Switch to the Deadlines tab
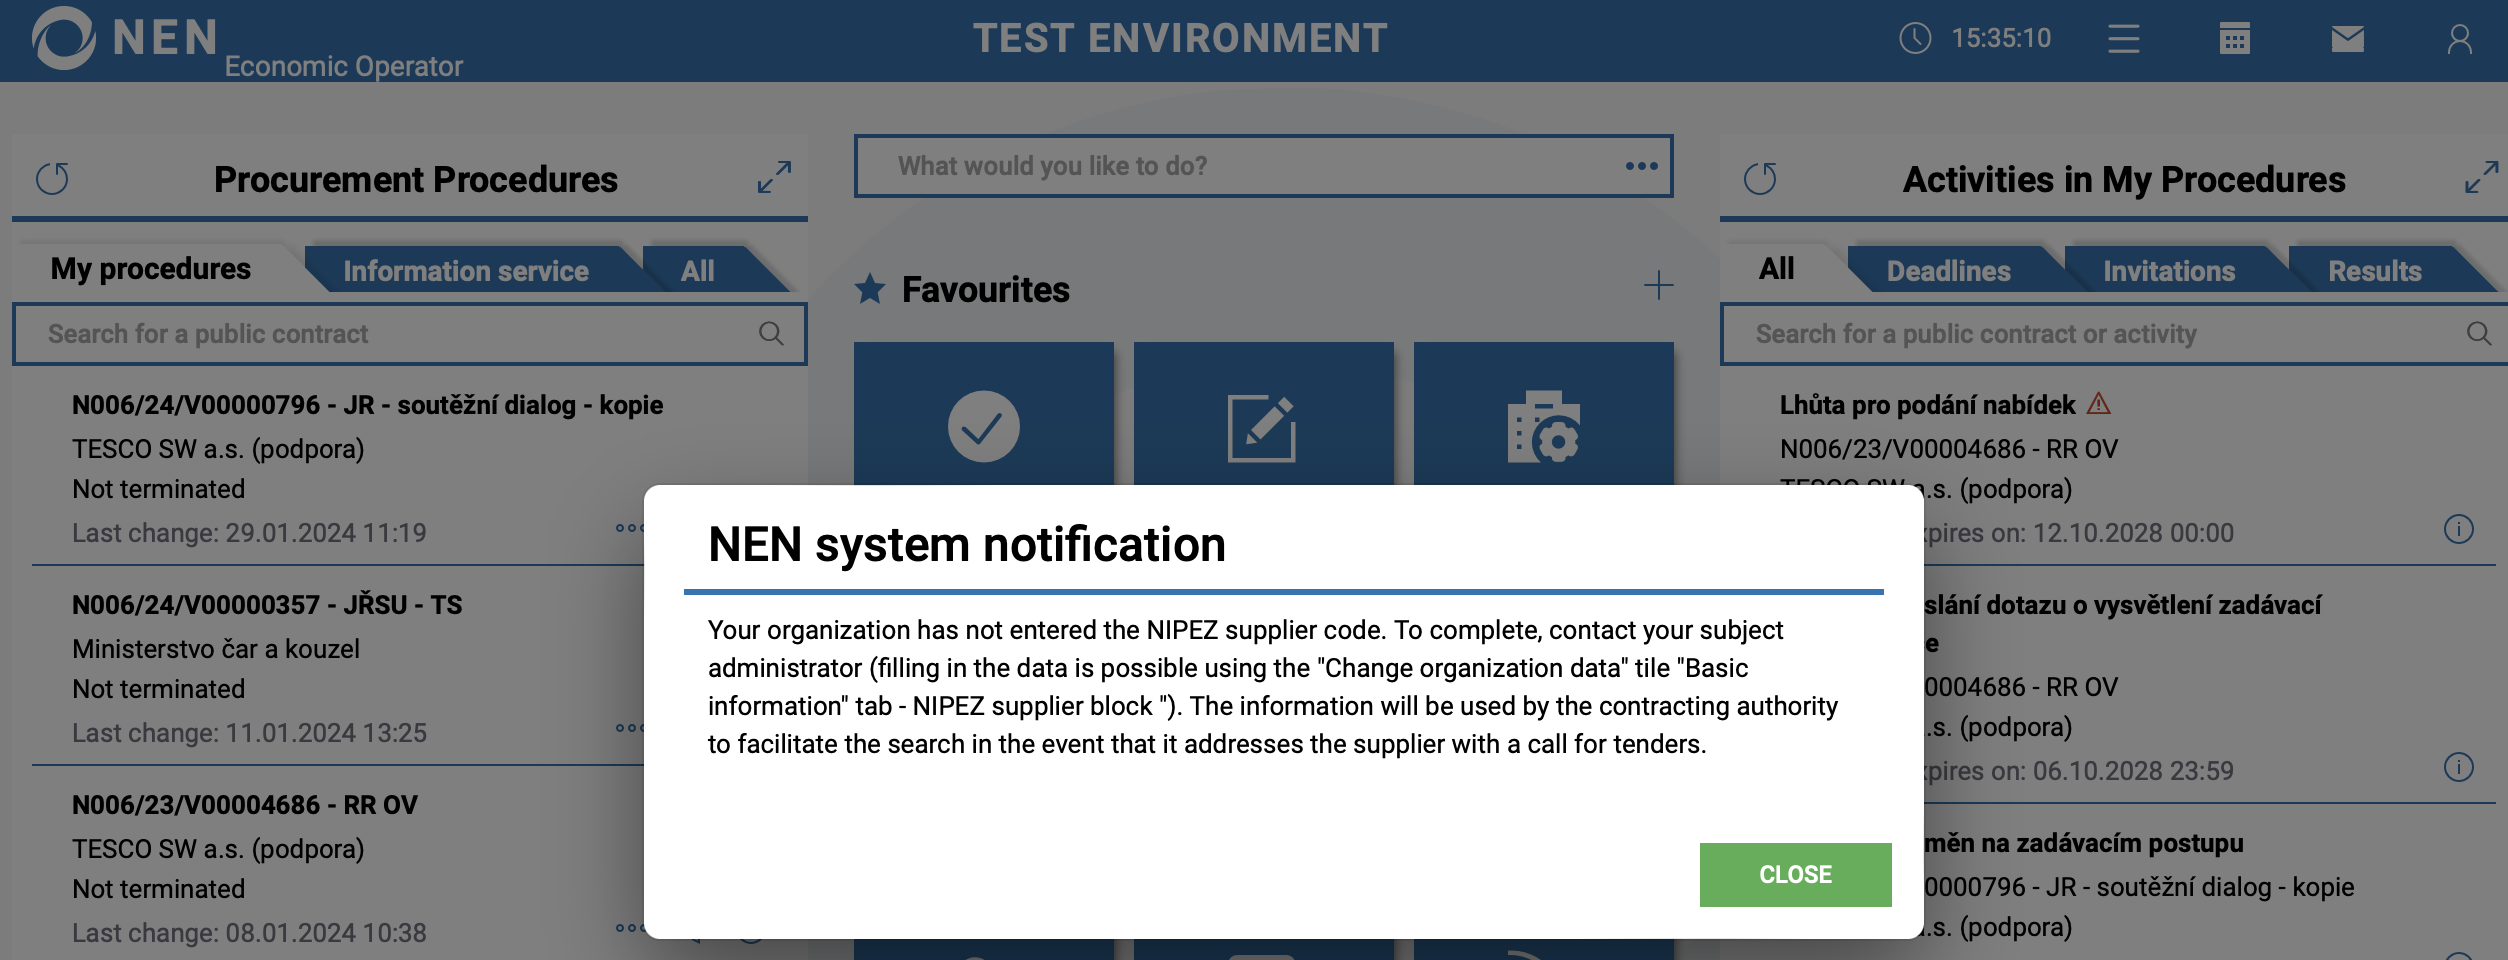The width and height of the screenshot is (2508, 960). pyautogui.click(x=1948, y=271)
